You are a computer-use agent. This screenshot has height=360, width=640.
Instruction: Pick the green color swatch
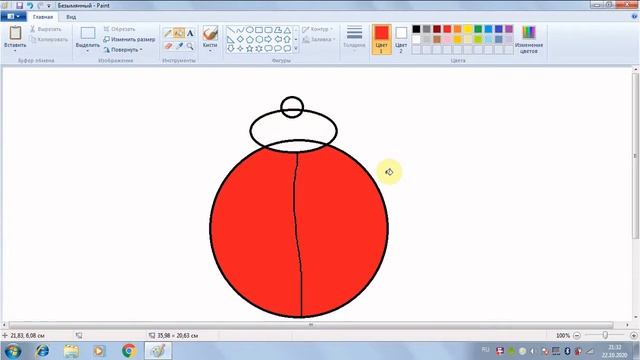478,29
